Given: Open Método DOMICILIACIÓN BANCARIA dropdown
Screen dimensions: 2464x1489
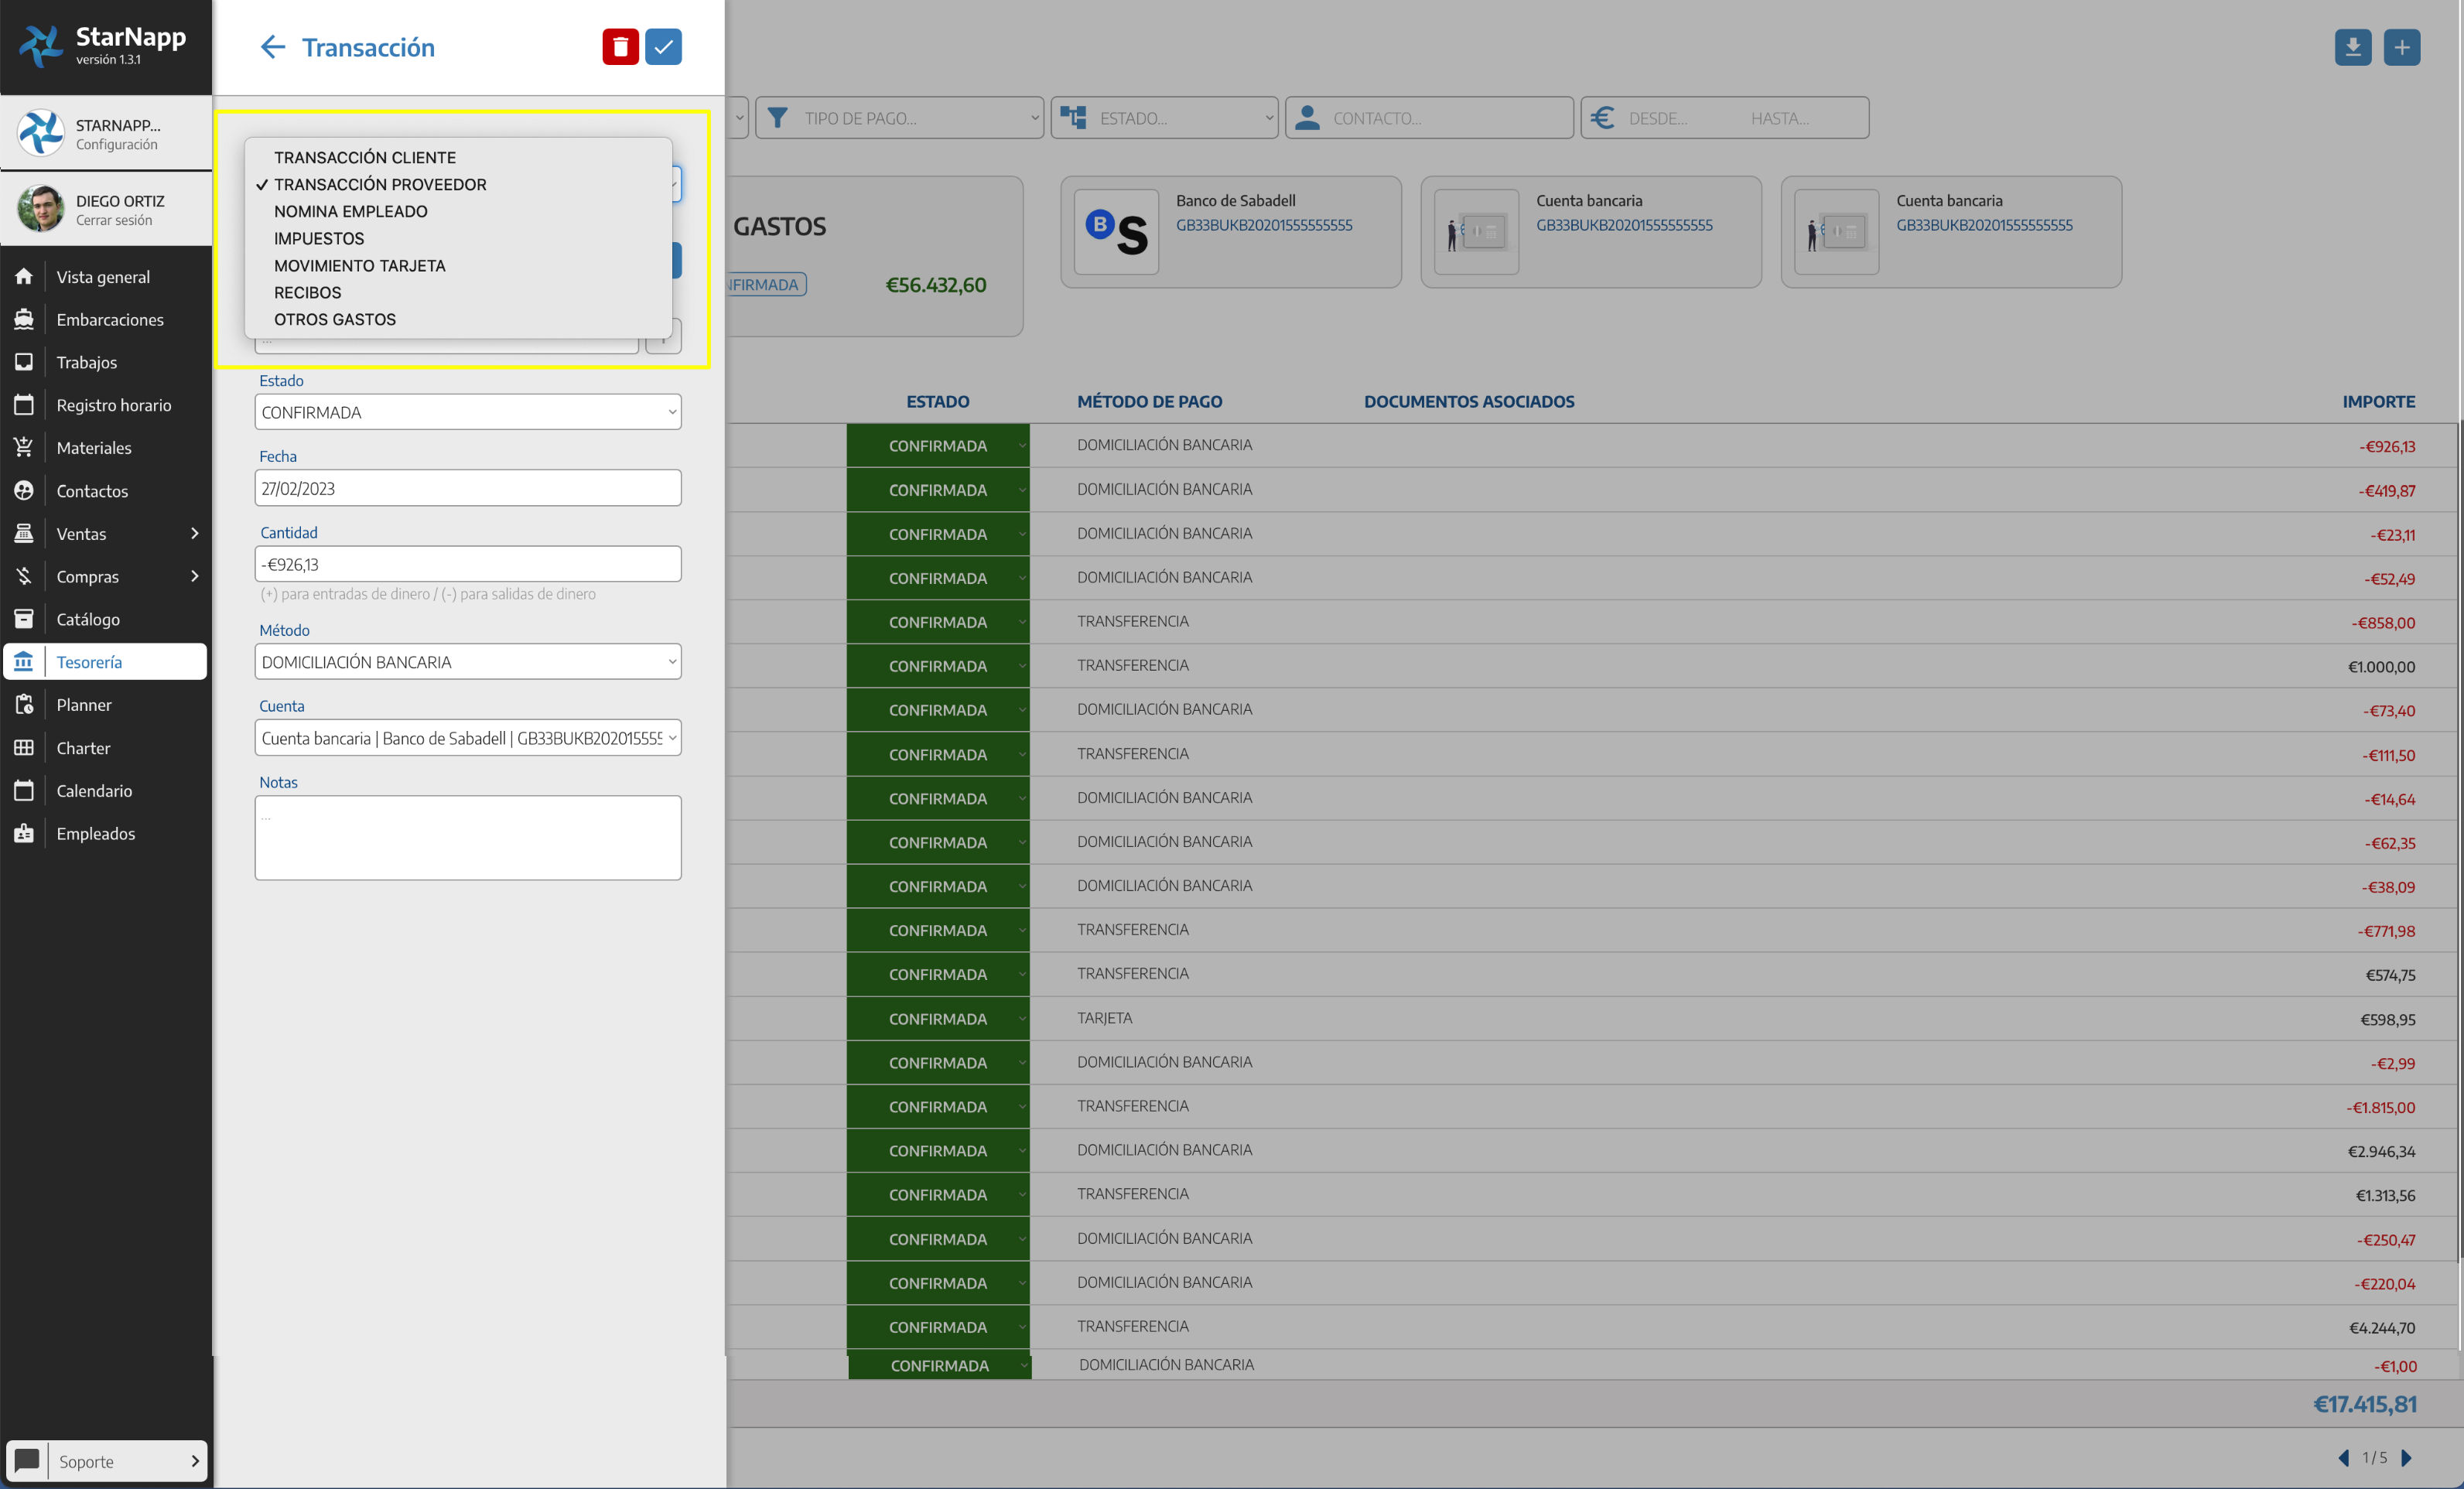Looking at the screenshot, I should click(x=467, y=662).
